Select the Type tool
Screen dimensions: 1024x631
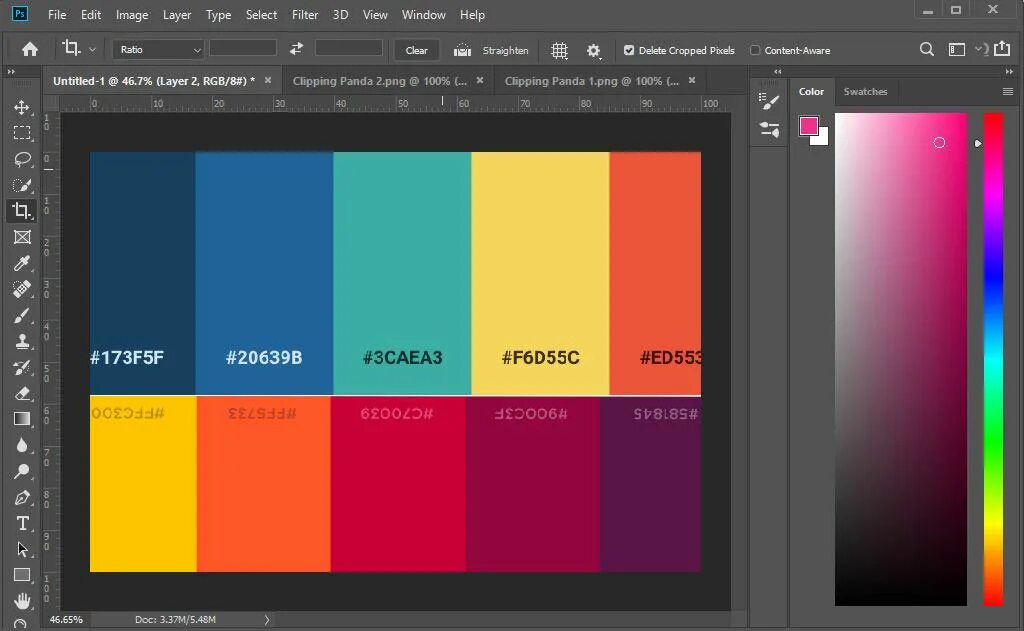(22, 523)
